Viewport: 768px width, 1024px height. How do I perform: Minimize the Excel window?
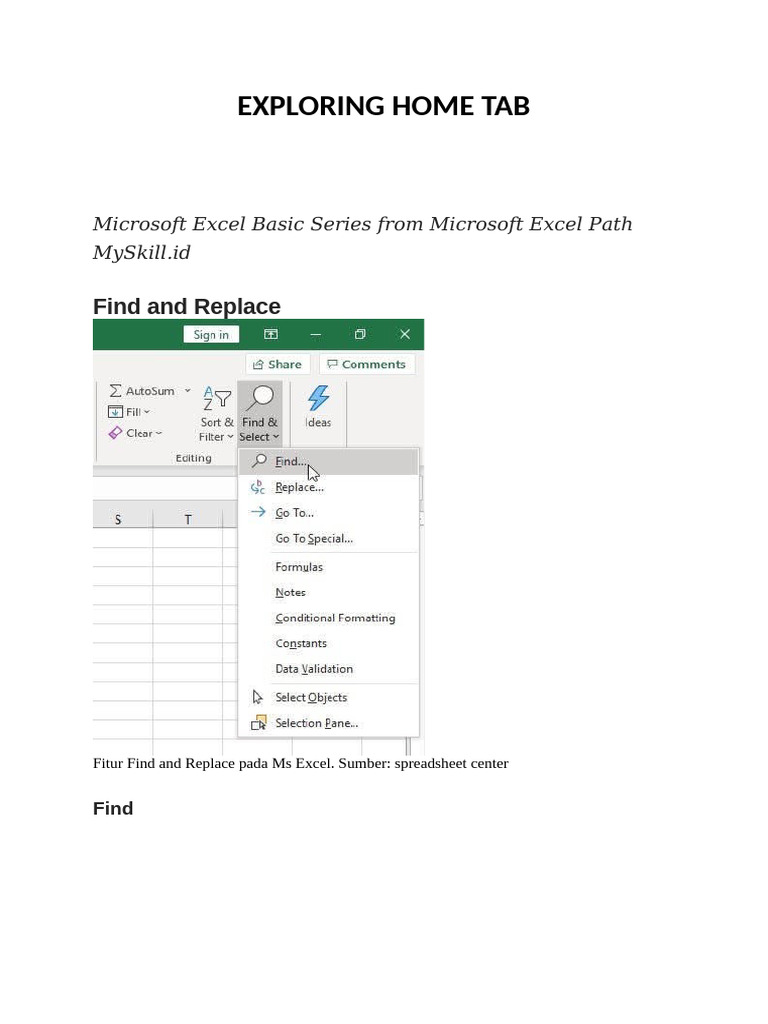[x=315, y=334]
